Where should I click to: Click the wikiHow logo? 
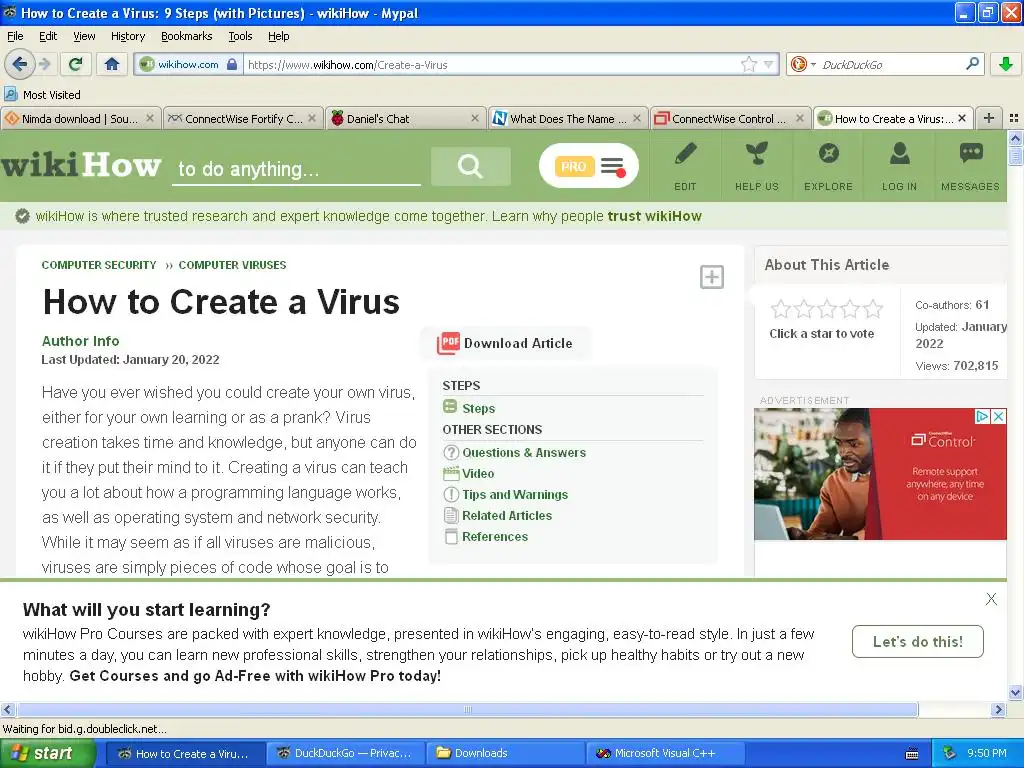point(80,165)
